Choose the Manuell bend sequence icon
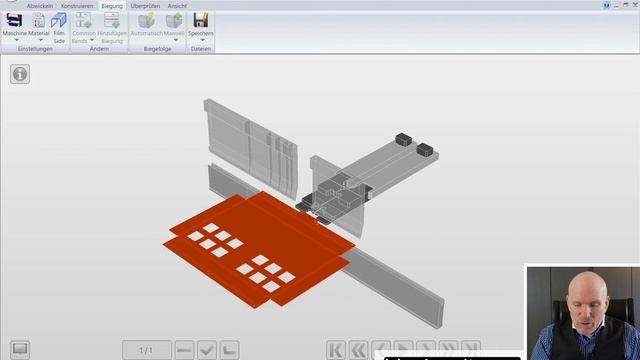This screenshot has height=360, width=640. [x=174, y=20]
